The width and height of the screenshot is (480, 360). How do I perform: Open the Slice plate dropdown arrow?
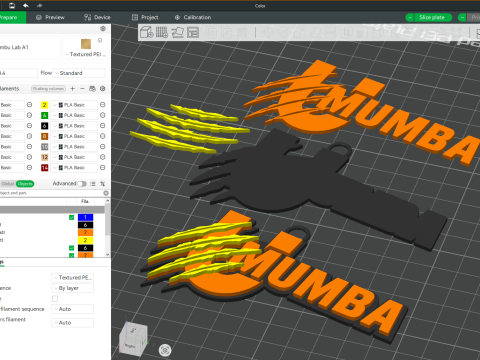[x=410, y=17]
